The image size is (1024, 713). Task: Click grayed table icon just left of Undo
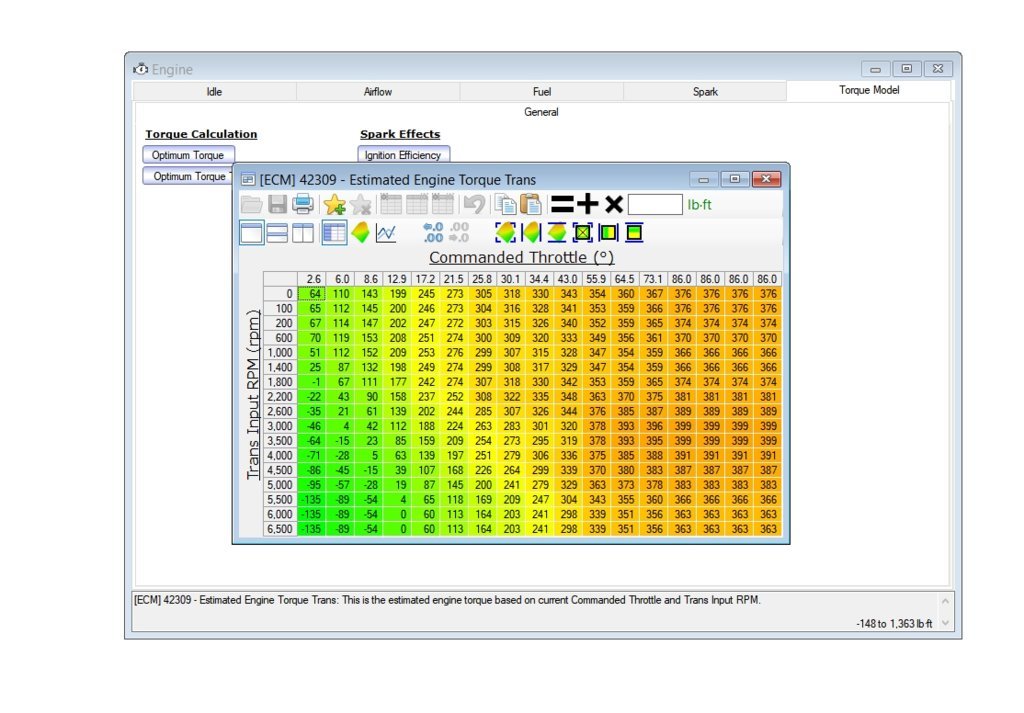442,204
